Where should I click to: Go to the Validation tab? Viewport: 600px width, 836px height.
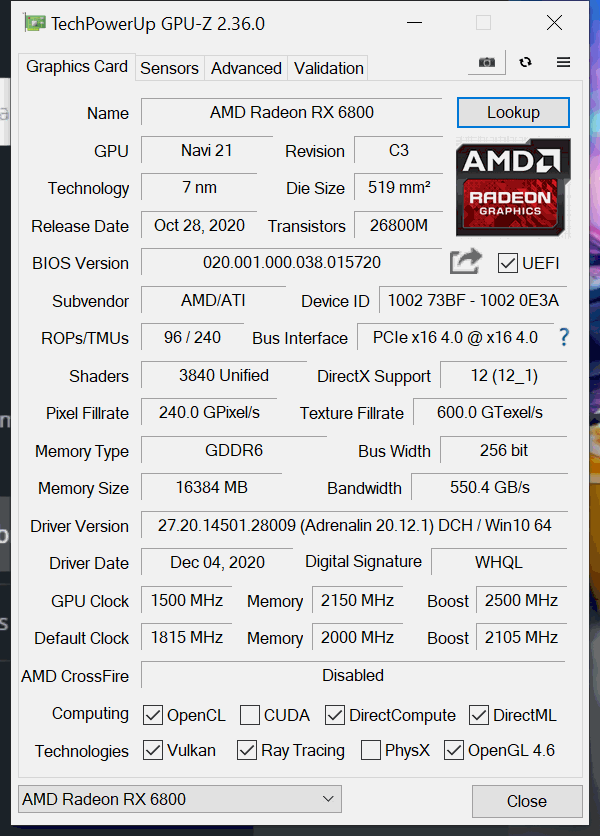329,68
